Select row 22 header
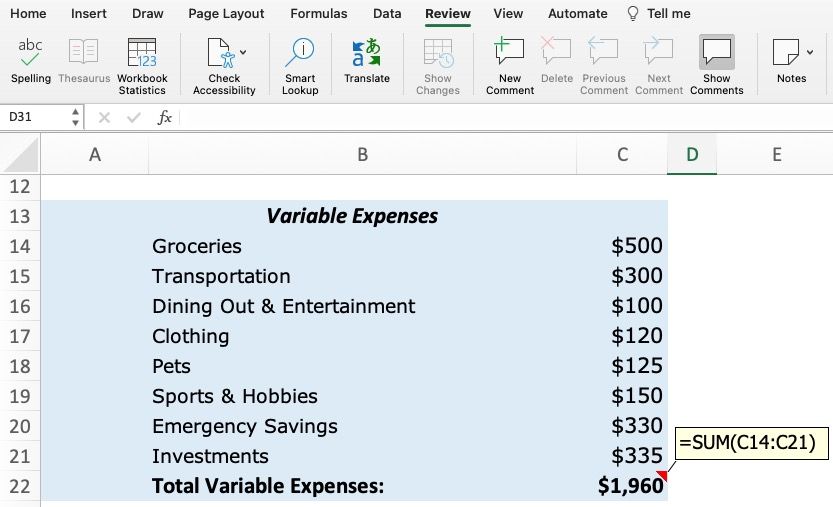833x507 pixels. (x=20, y=486)
